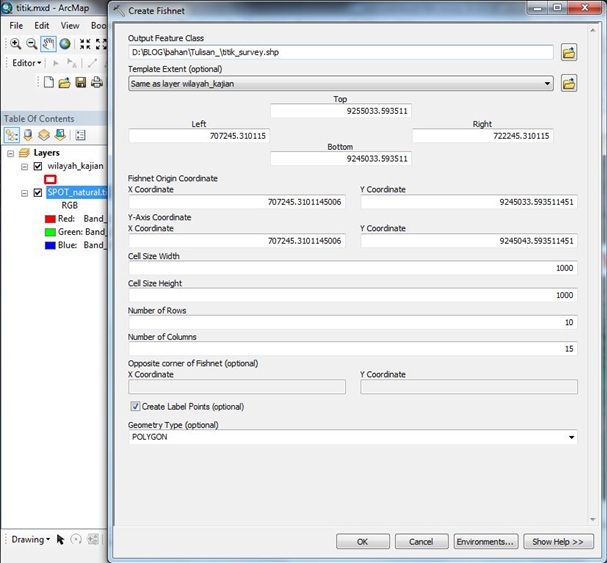Click the red wilayah_kajian symbol swatch
This screenshot has height=563, width=607.
(x=50, y=179)
